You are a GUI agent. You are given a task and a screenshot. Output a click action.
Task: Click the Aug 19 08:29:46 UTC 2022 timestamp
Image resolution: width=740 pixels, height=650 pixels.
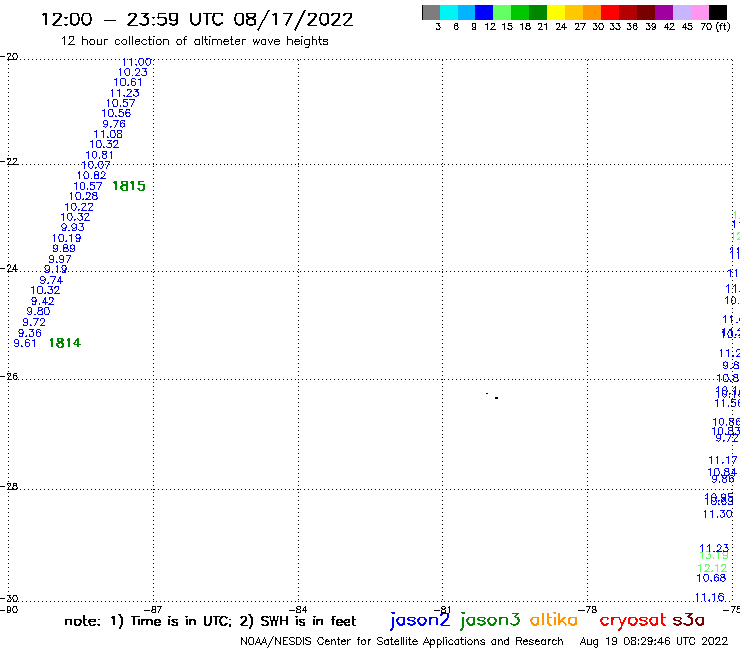tap(654, 642)
